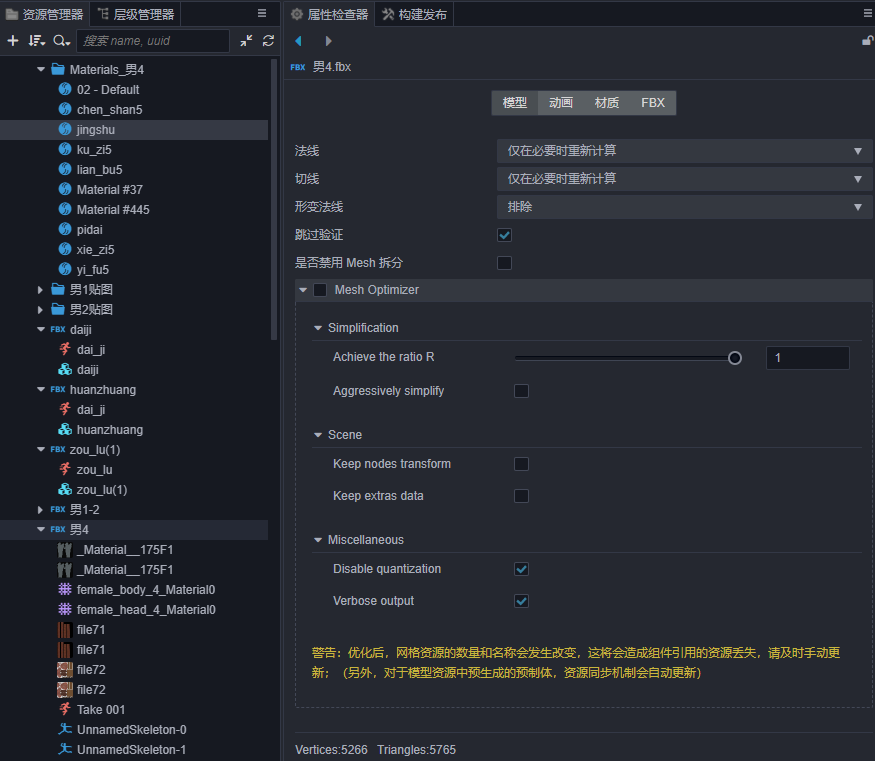Click the prefab icon of zou_lu(1)
This screenshot has height=761, width=875.
65,490
